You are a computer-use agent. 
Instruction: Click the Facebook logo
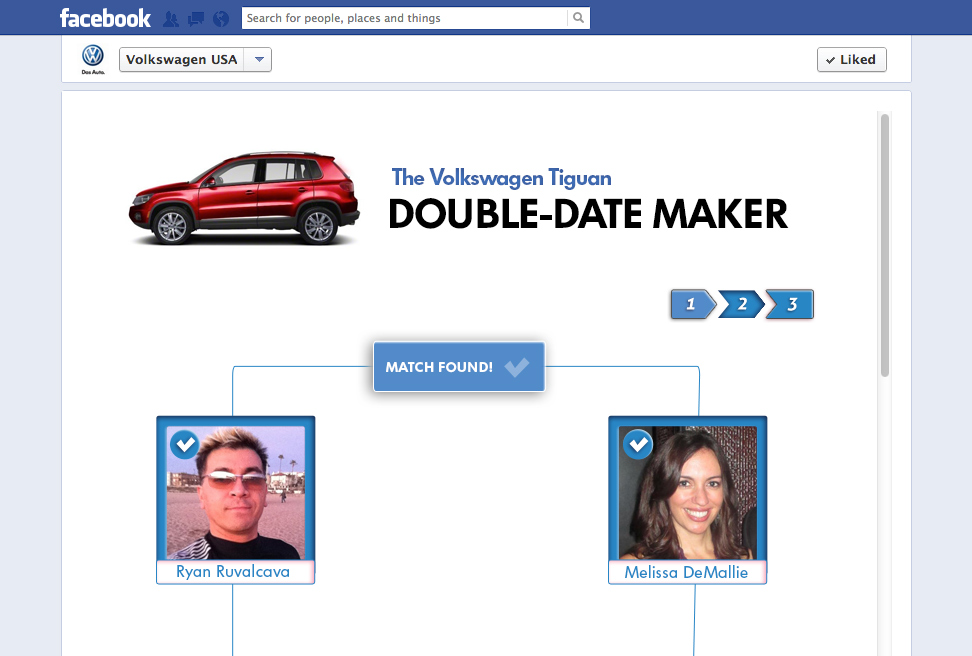click(x=105, y=18)
